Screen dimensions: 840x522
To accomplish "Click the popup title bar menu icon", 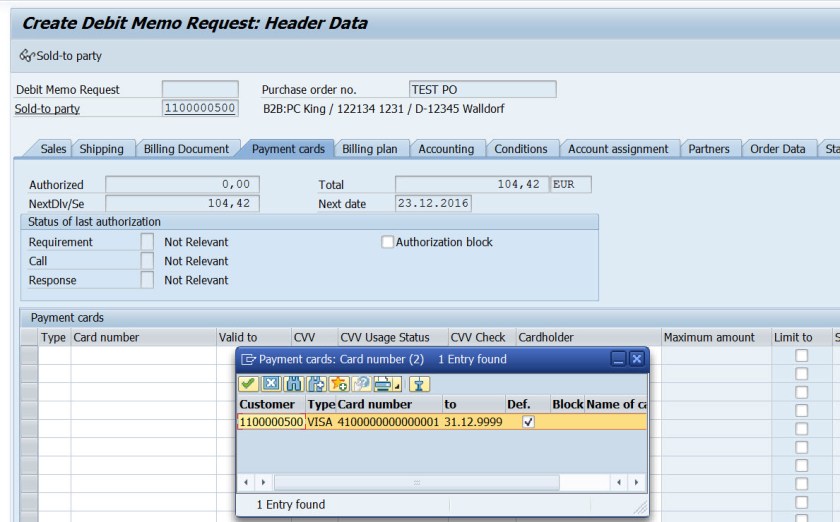I will click(x=248, y=359).
